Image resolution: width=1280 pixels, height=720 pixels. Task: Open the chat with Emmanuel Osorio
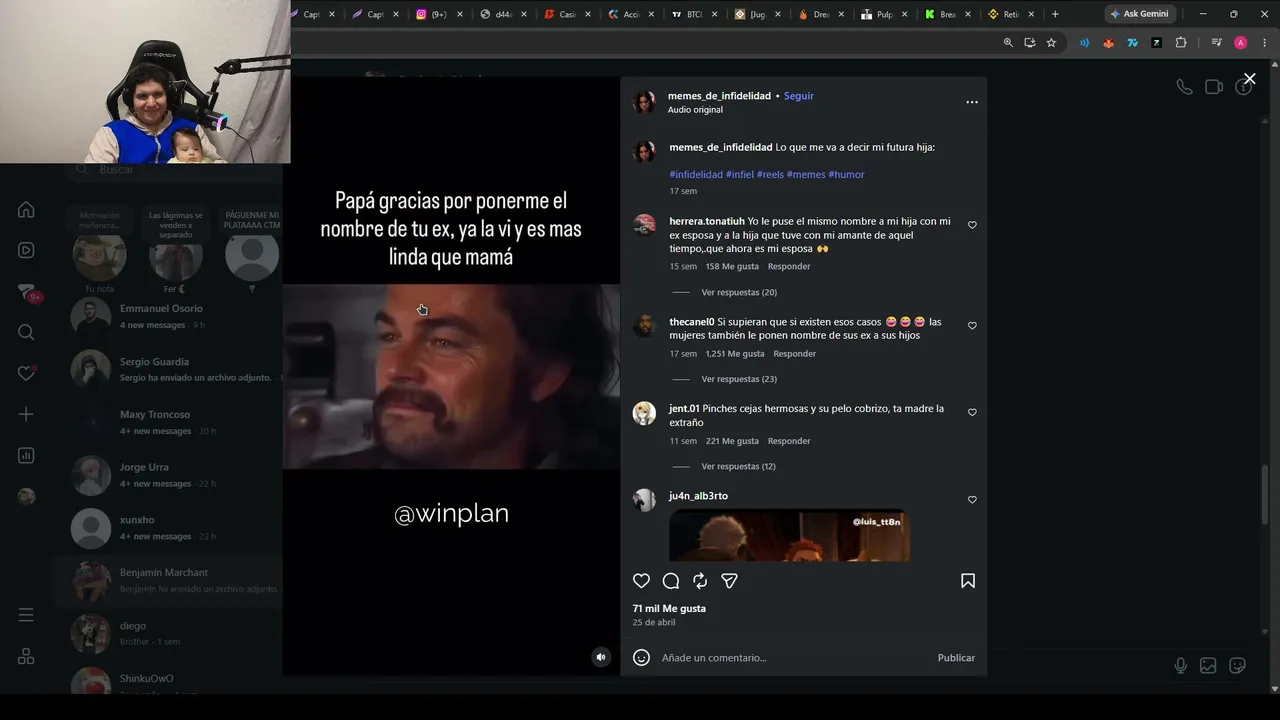[170, 316]
